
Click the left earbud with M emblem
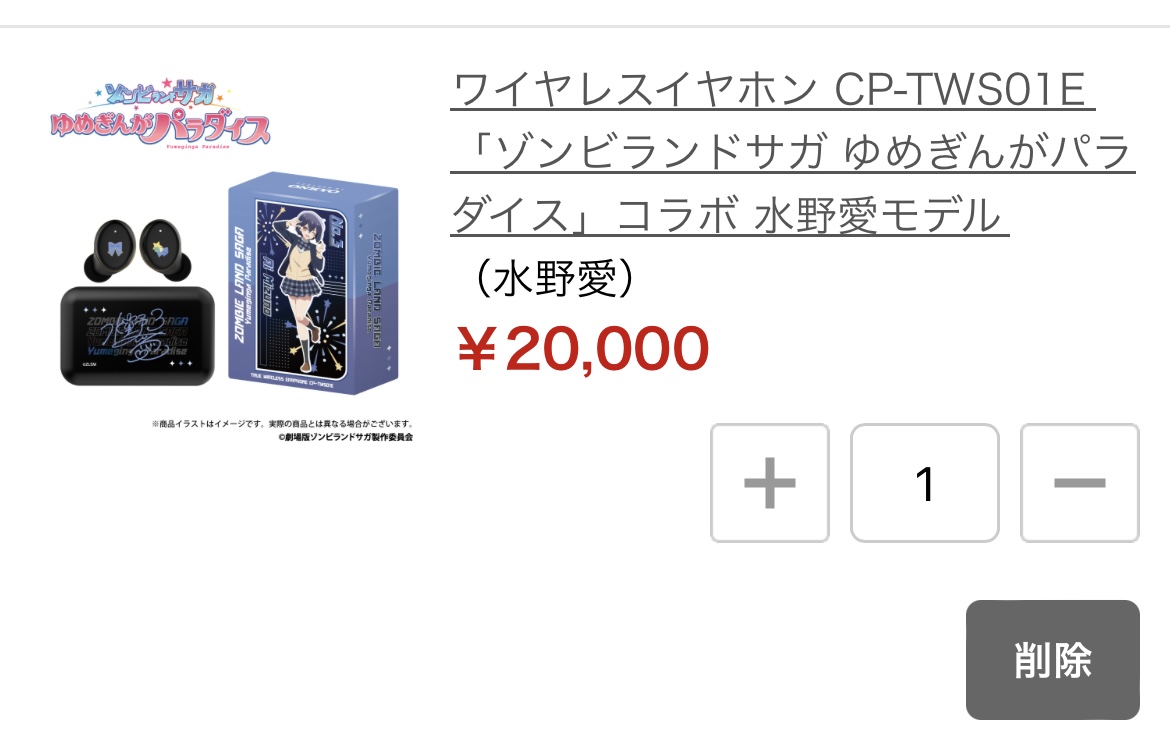(113, 249)
